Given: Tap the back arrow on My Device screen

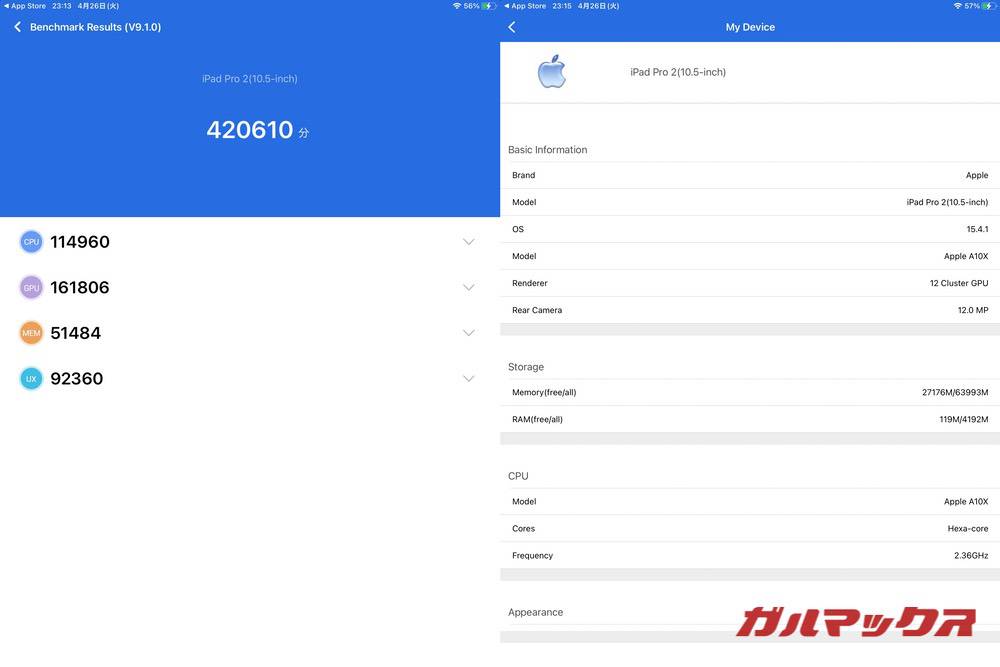Looking at the screenshot, I should pyautogui.click(x=511, y=26).
